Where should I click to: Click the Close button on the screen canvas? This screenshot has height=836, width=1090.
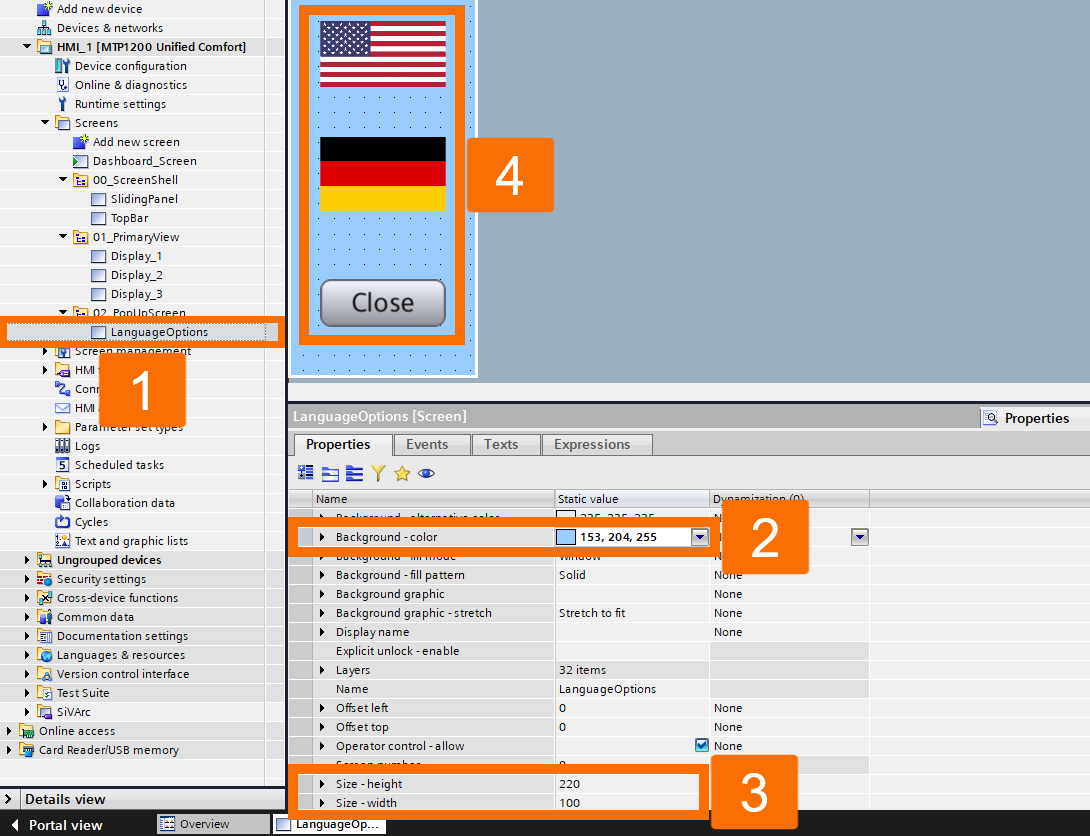[x=382, y=303]
